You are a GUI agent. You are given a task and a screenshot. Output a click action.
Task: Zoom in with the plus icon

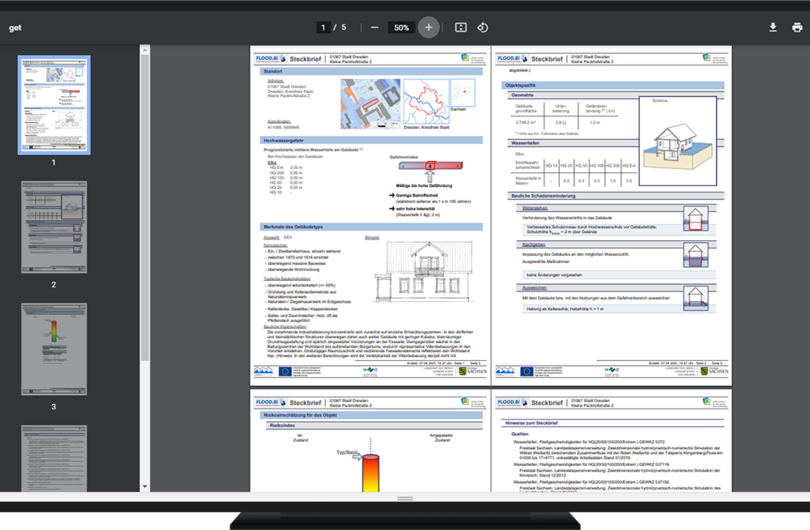click(x=428, y=28)
